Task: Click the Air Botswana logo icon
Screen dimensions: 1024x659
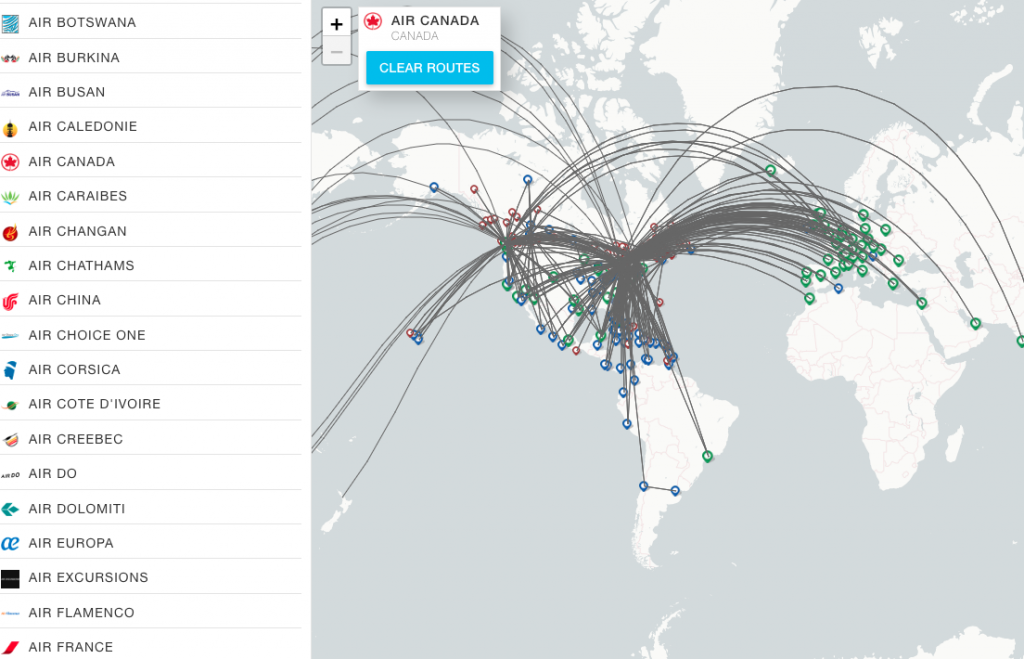Action: 10,24
